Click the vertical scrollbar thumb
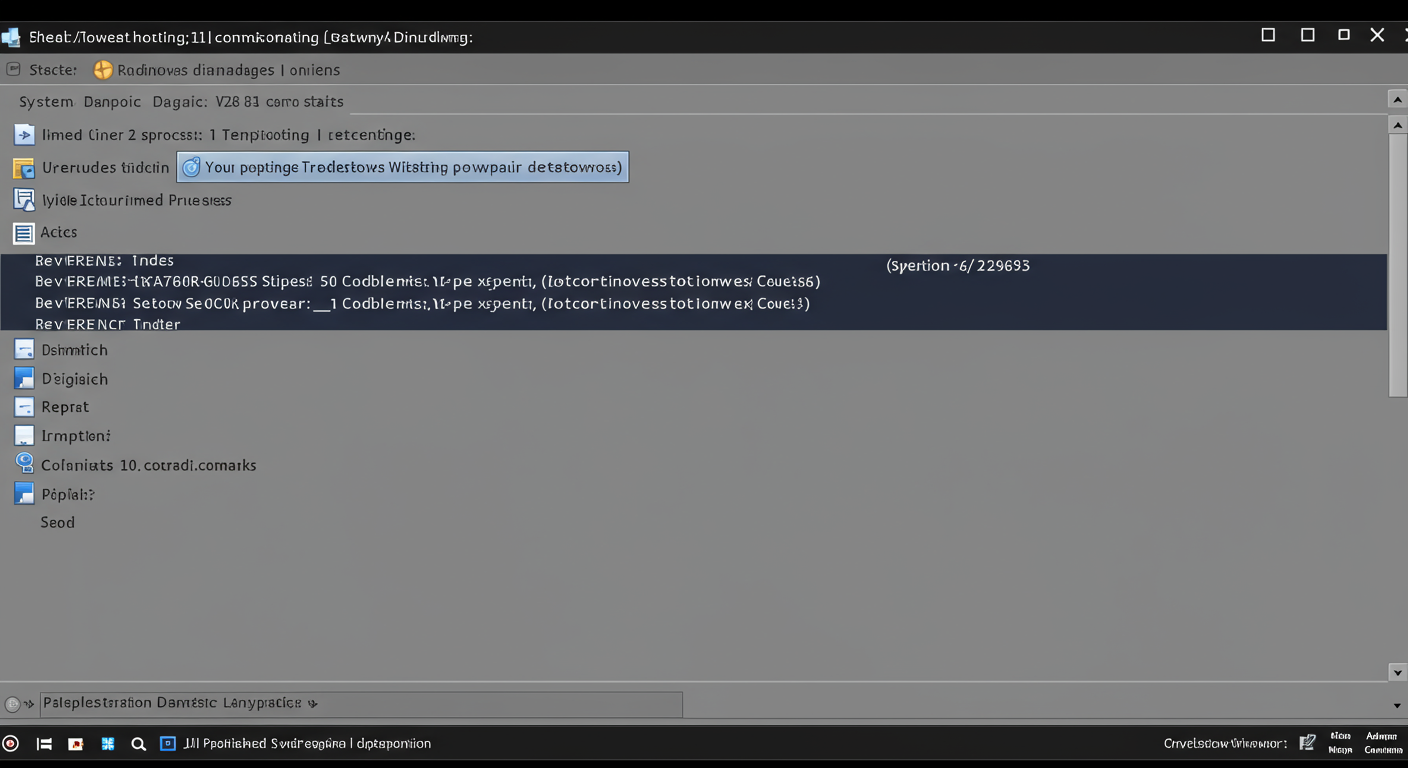This screenshot has height=768, width=1408. pyautogui.click(x=1397, y=265)
